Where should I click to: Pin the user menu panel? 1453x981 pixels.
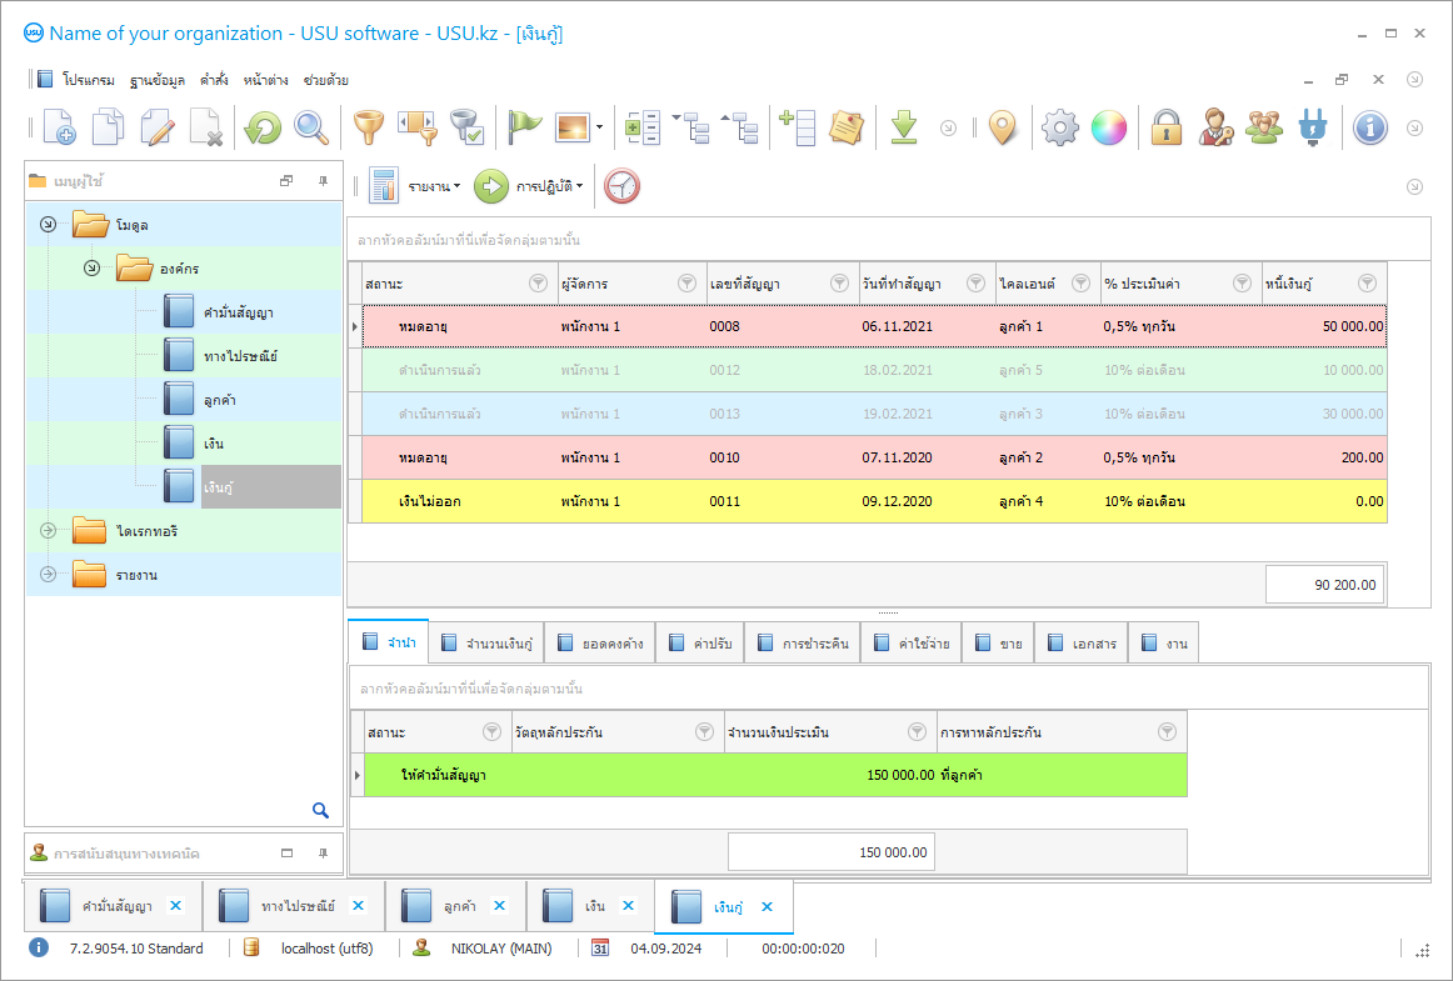pyautogui.click(x=323, y=181)
